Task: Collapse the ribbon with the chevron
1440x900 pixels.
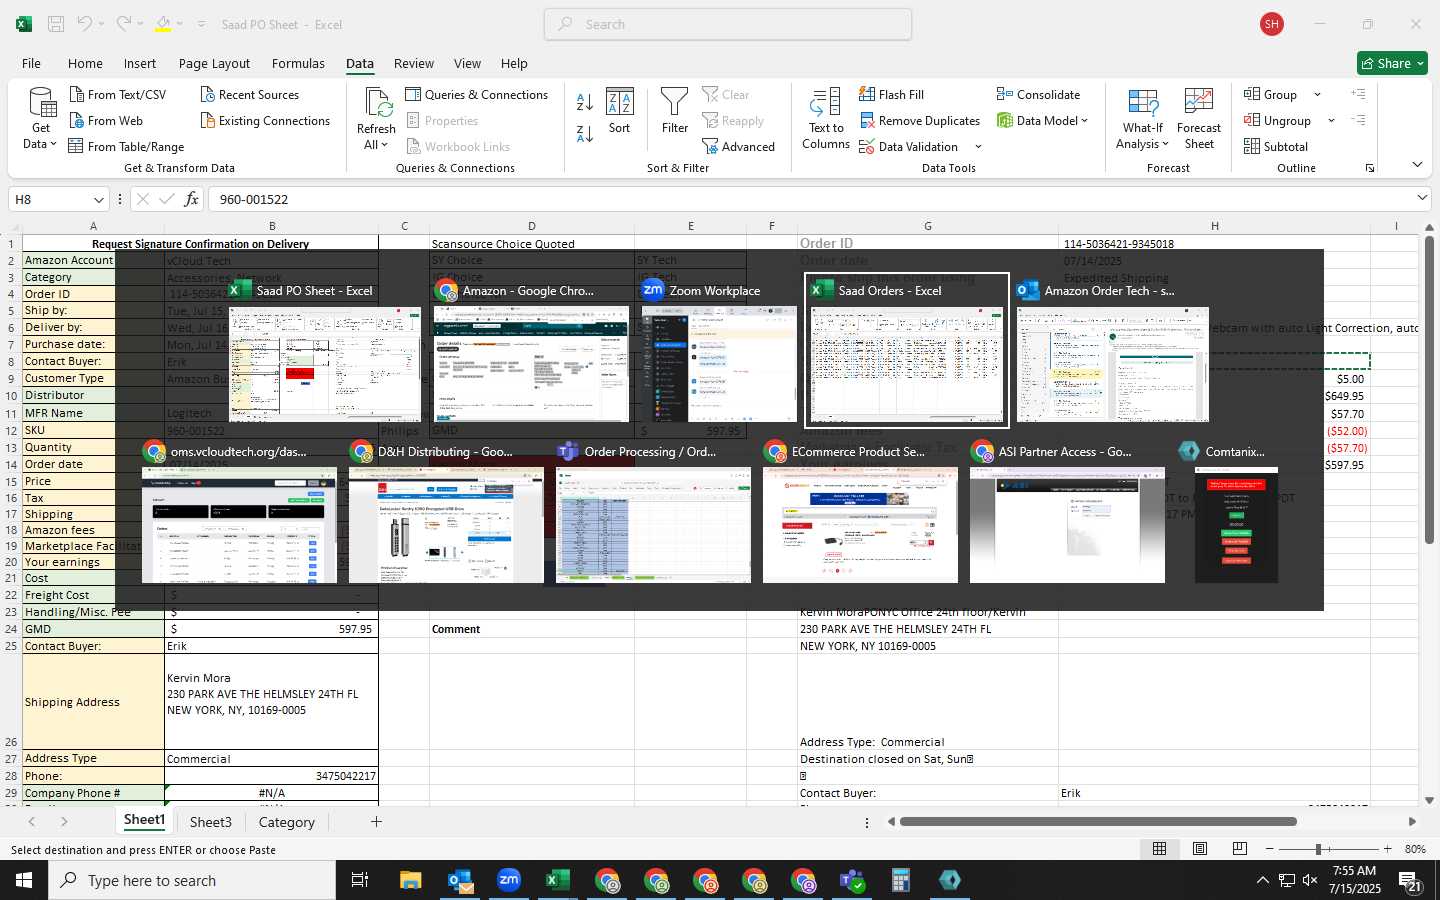Action: (x=1417, y=165)
